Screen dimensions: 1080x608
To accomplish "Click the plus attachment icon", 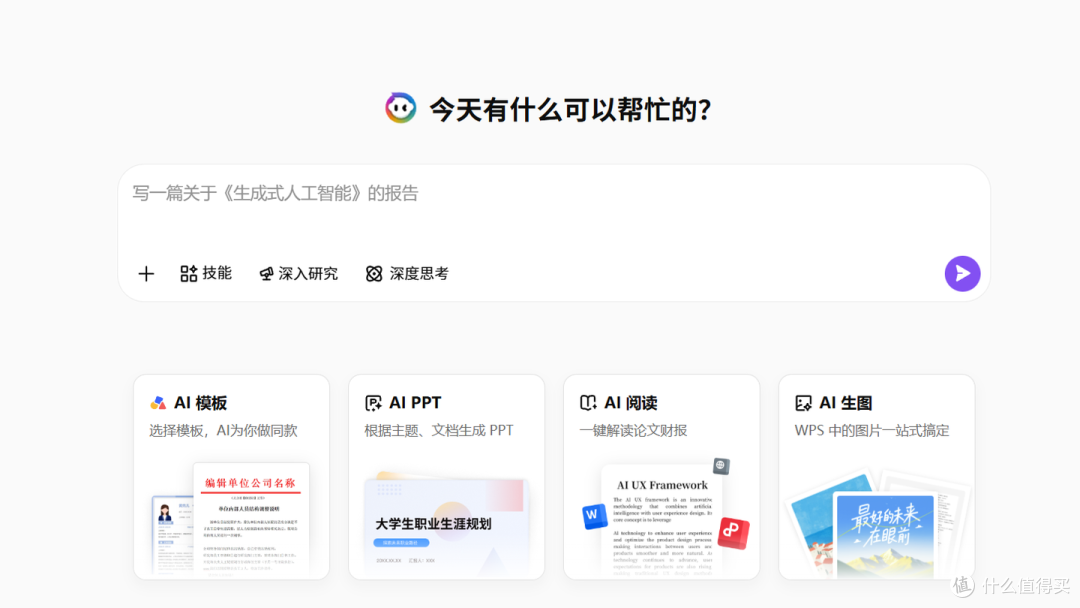I will point(146,274).
